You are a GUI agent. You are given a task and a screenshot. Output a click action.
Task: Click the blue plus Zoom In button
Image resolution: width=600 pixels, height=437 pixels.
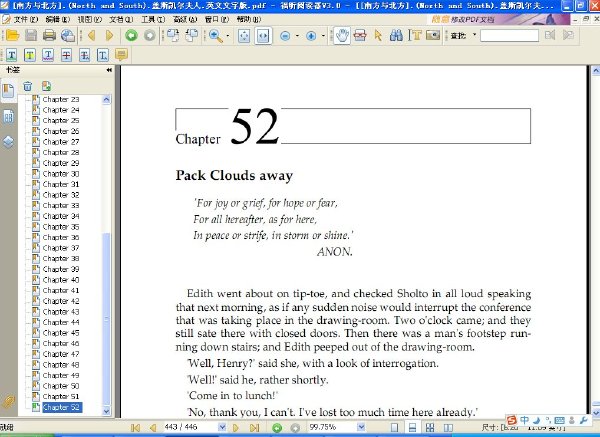311,36
